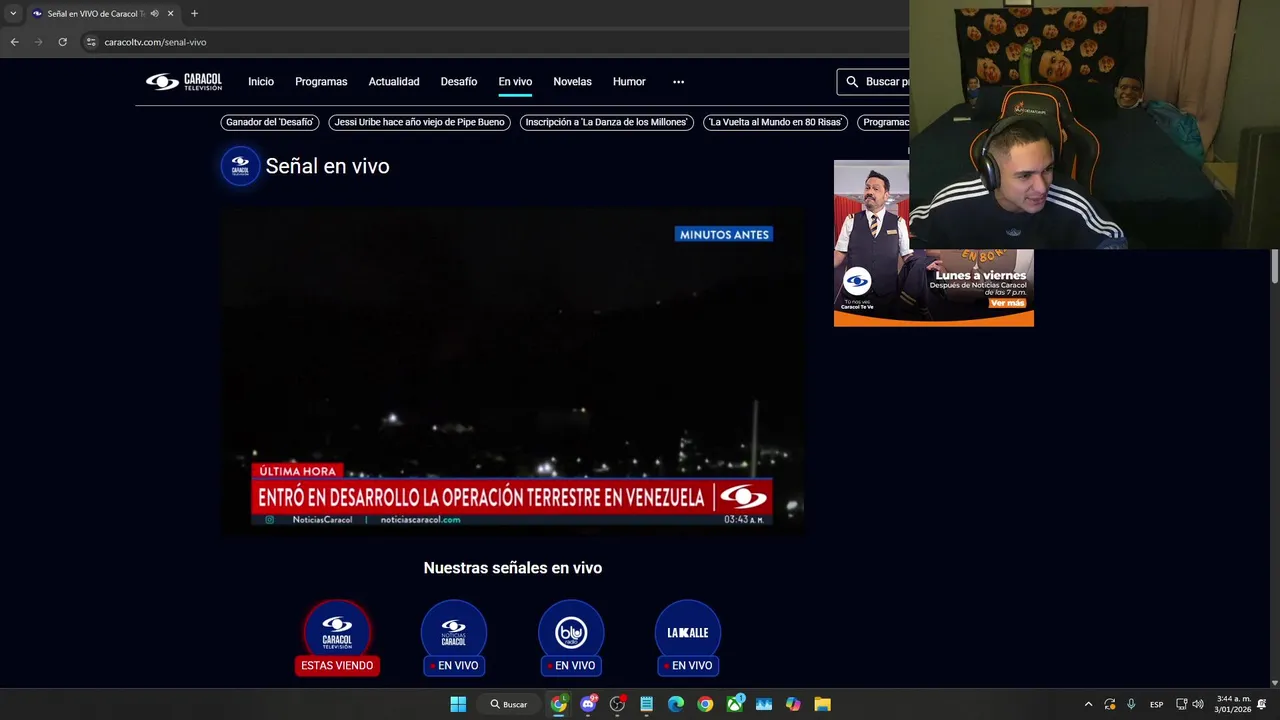Click the Caracol icon beside Señal en vivo
The width and height of the screenshot is (1280, 720).
pyautogui.click(x=240, y=166)
